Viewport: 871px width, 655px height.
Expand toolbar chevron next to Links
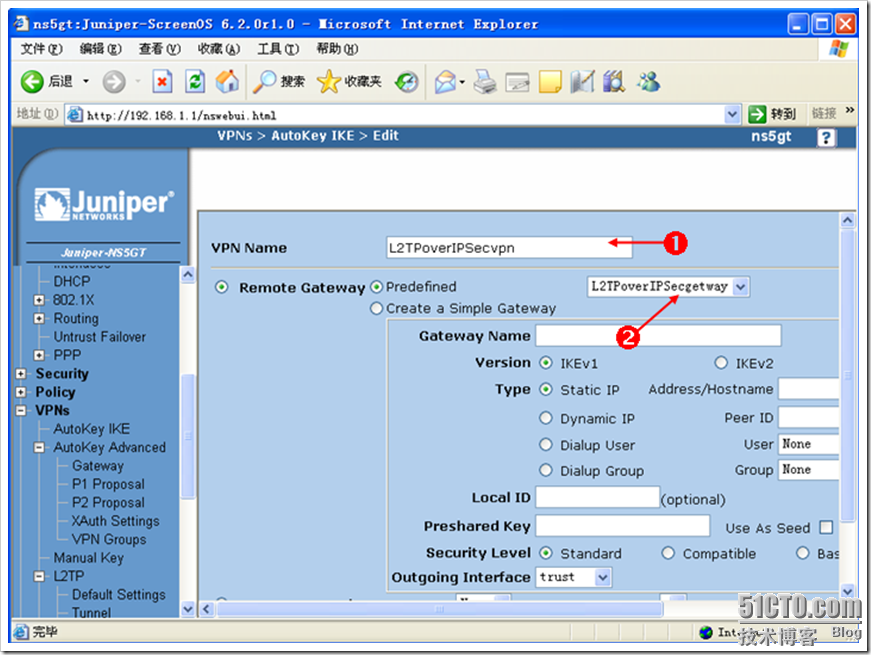(x=849, y=110)
